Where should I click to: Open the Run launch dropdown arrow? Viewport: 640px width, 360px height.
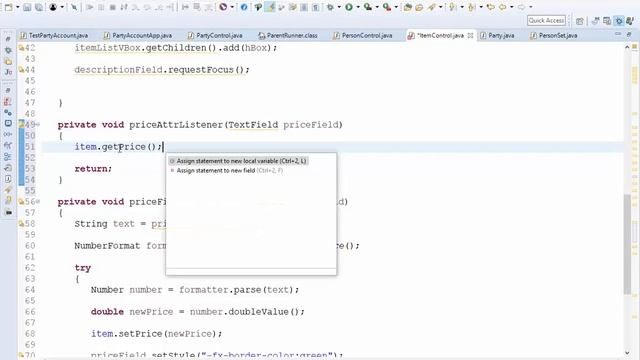(358, 7)
